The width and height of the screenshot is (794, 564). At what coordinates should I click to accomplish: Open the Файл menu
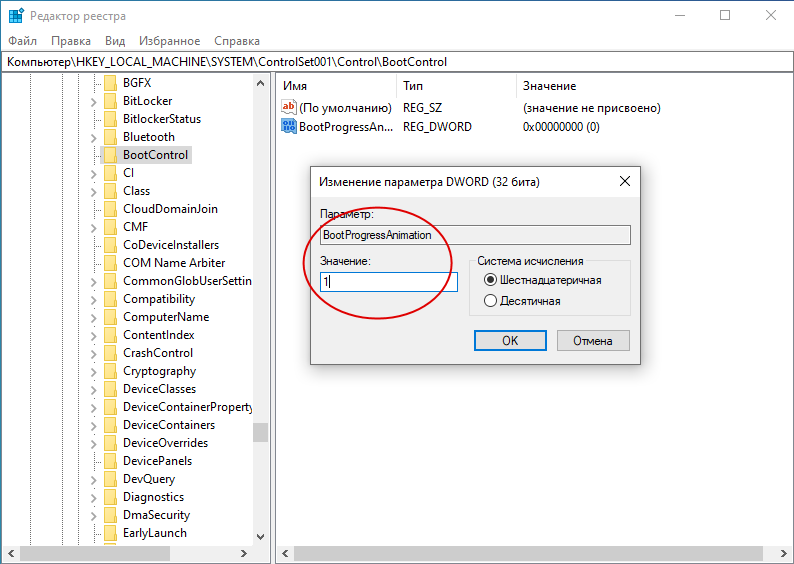tap(22, 41)
